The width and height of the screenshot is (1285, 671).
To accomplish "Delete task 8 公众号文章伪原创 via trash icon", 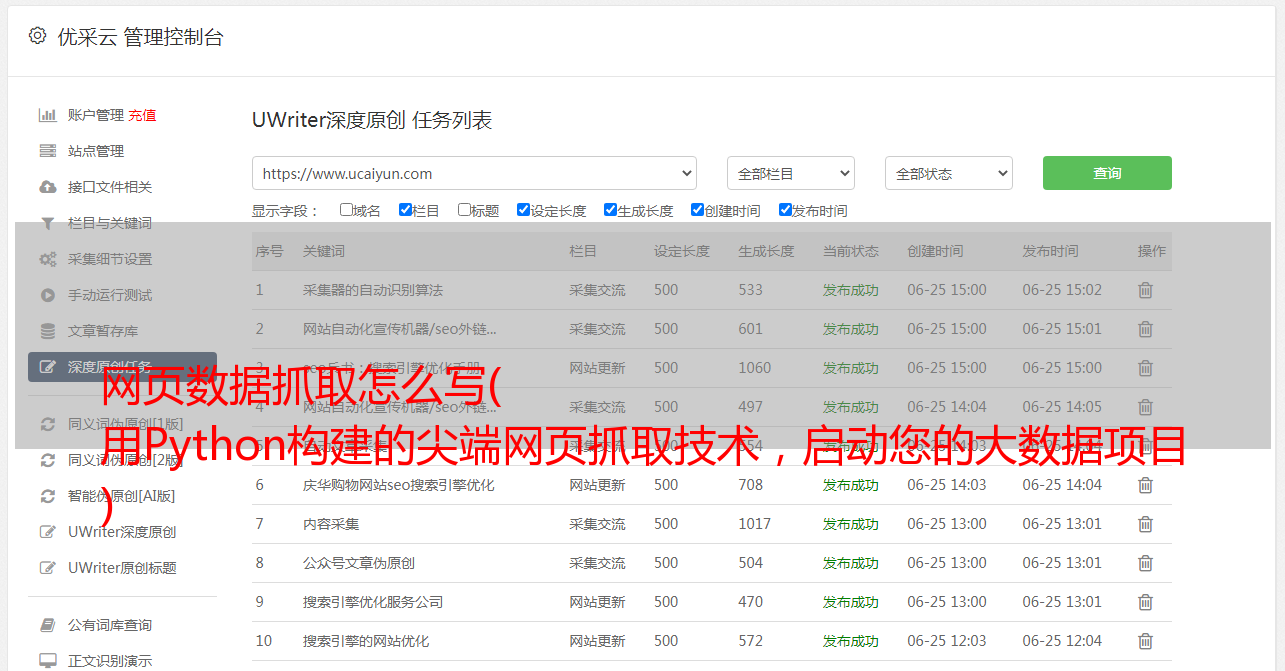I will [x=1145, y=563].
